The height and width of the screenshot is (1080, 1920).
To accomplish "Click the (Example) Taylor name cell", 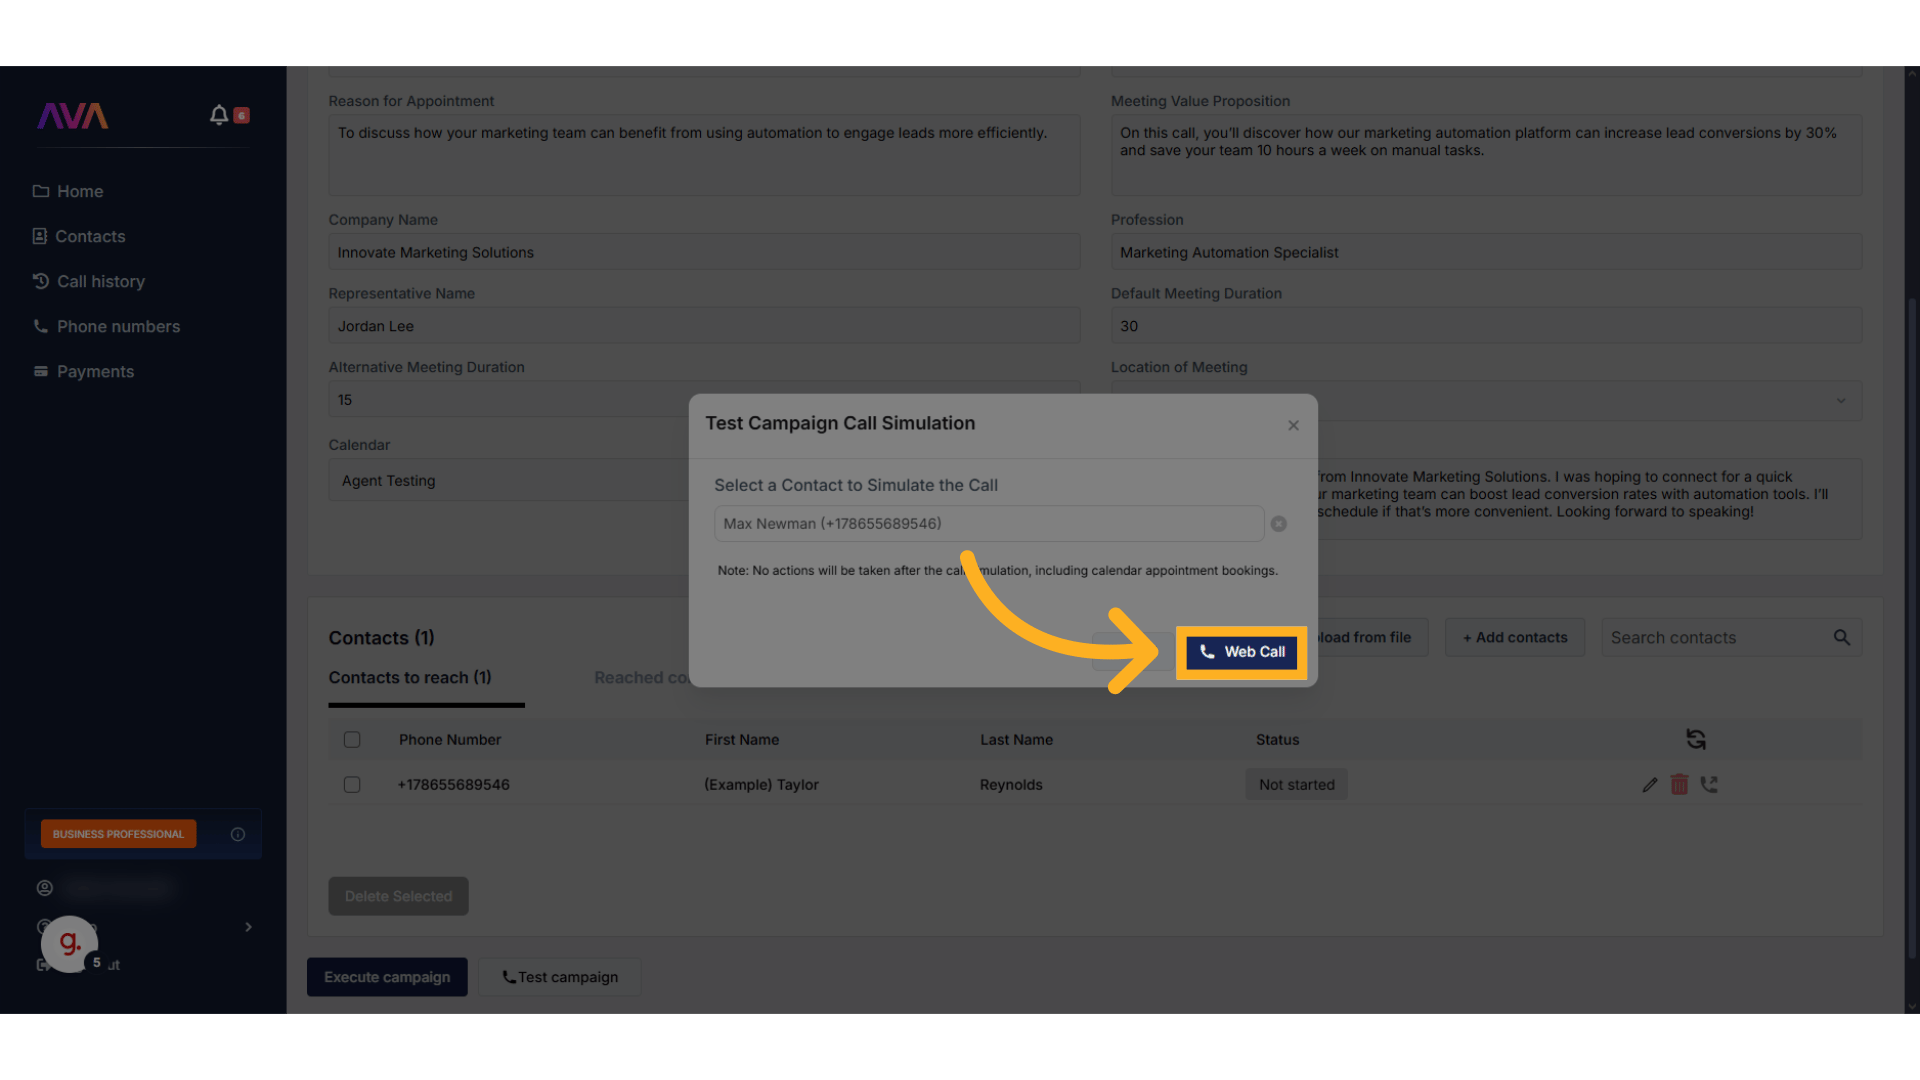I will [x=761, y=785].
